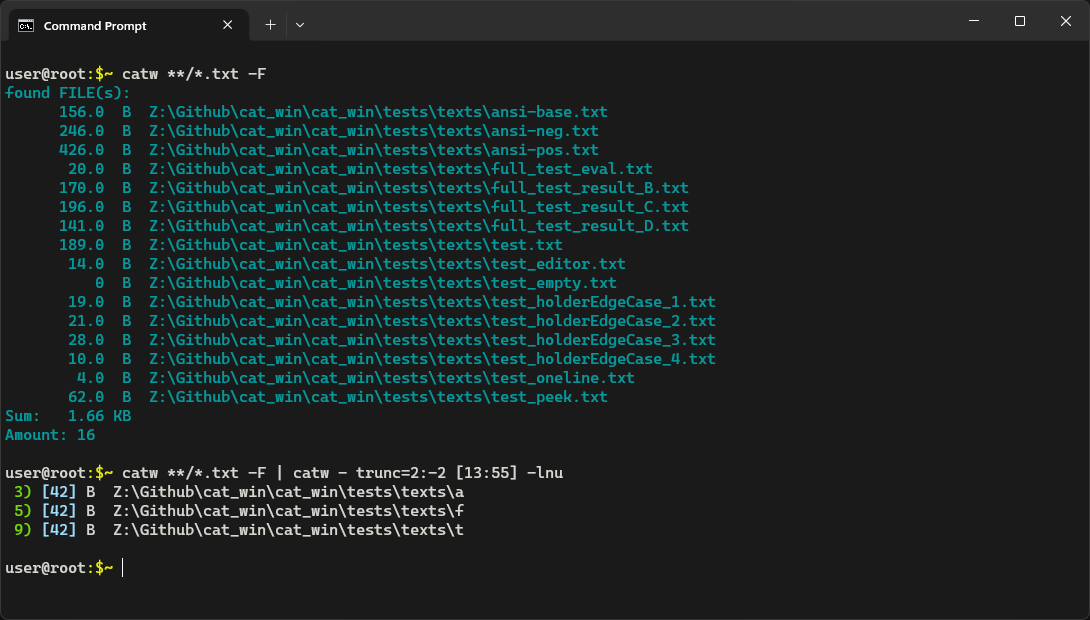The height and width of the screenshot is (620, 1090).
Task: Open the tab list dropdown chevron
Action: [x=299, y=24]
